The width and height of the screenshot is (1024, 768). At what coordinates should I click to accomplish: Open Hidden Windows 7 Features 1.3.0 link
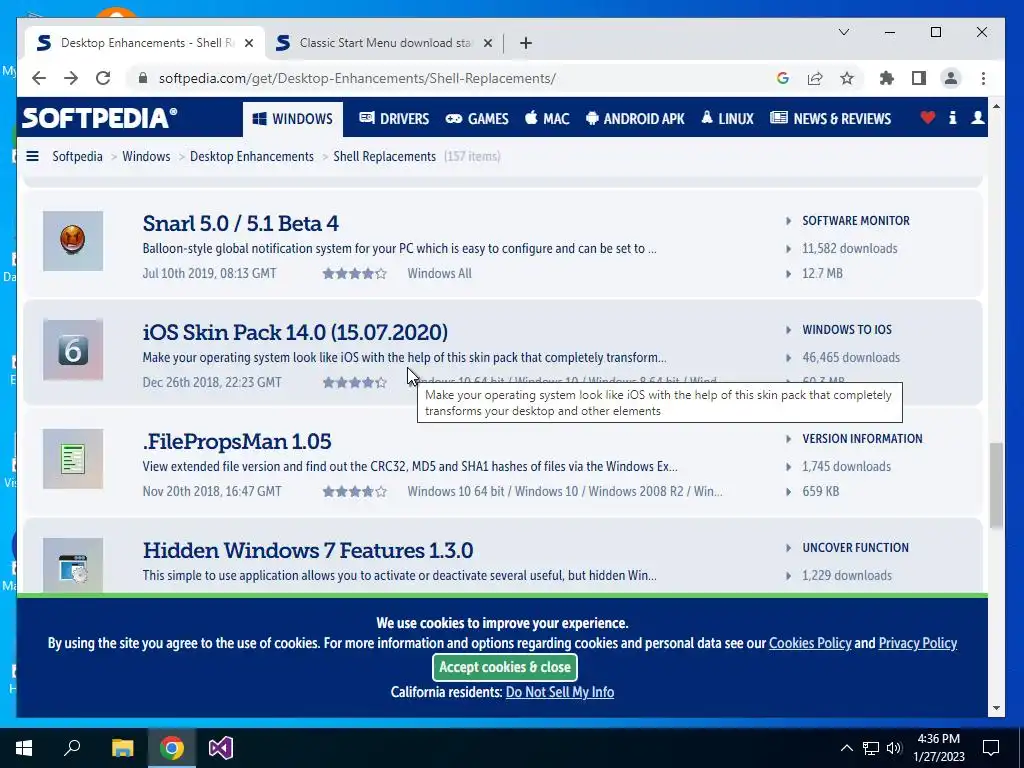pos(308,551)
